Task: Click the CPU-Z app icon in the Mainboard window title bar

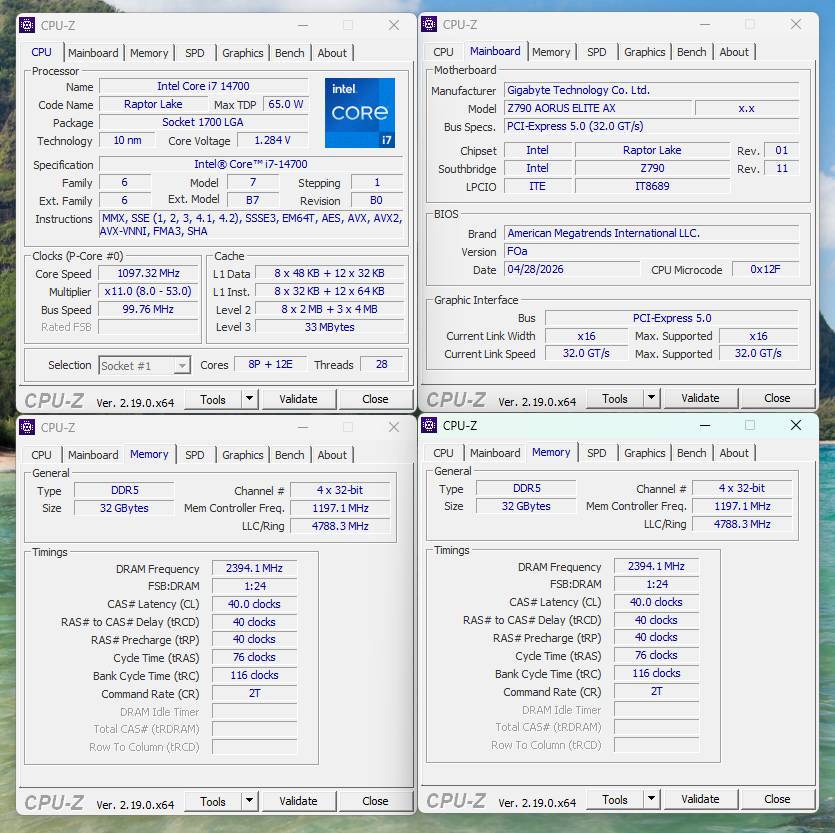Action: [x=429, y=24]
